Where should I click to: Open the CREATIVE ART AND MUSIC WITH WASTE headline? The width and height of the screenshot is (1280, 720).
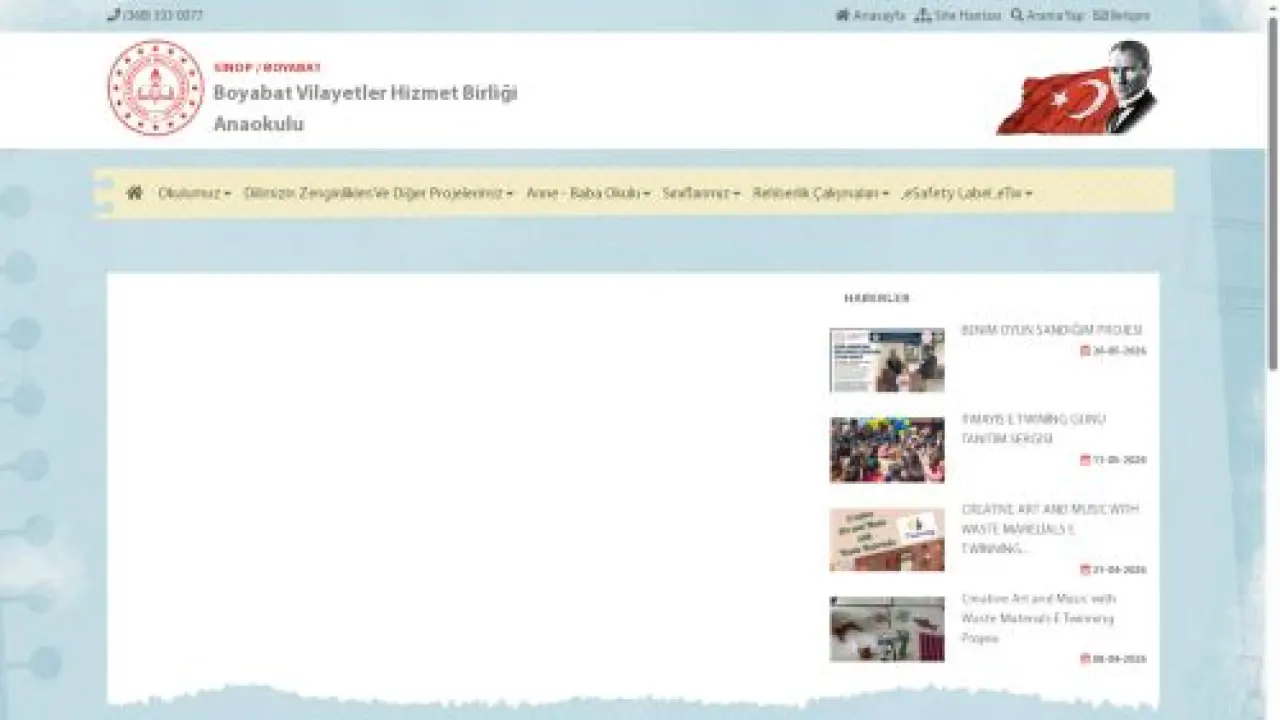click(x=1050, y=529)
